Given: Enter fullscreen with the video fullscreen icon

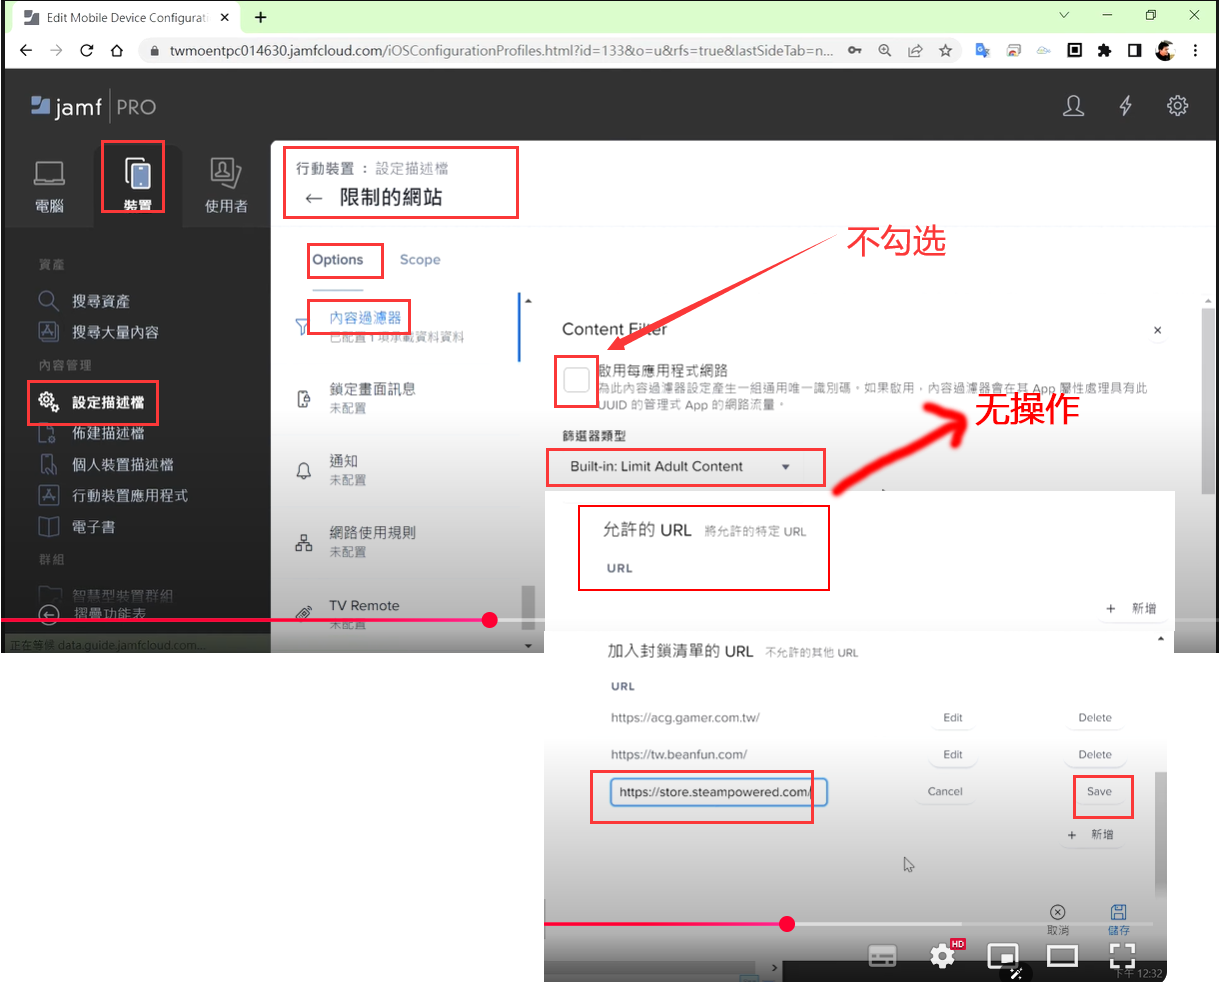Looking at the screenshot, I should pos(1122,957).
